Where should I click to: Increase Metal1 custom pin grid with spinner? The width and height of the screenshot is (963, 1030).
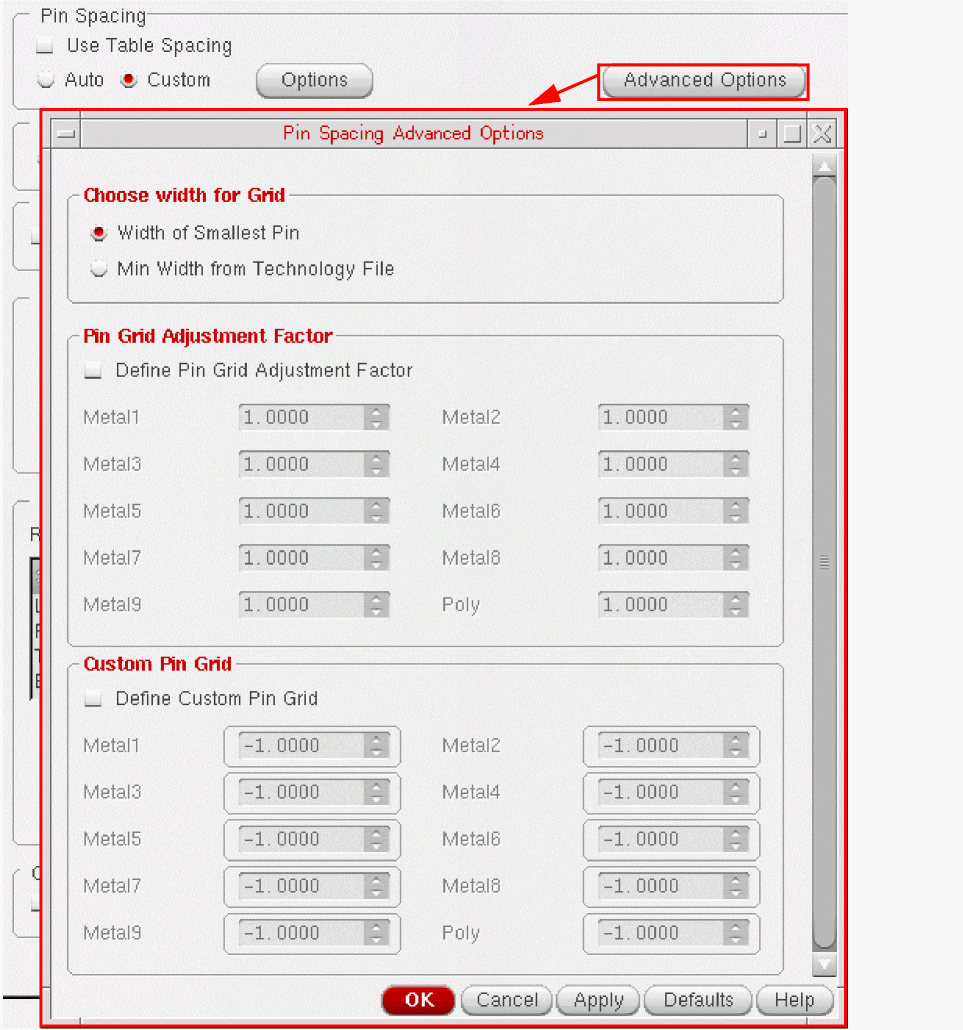(x=376, y=740)
